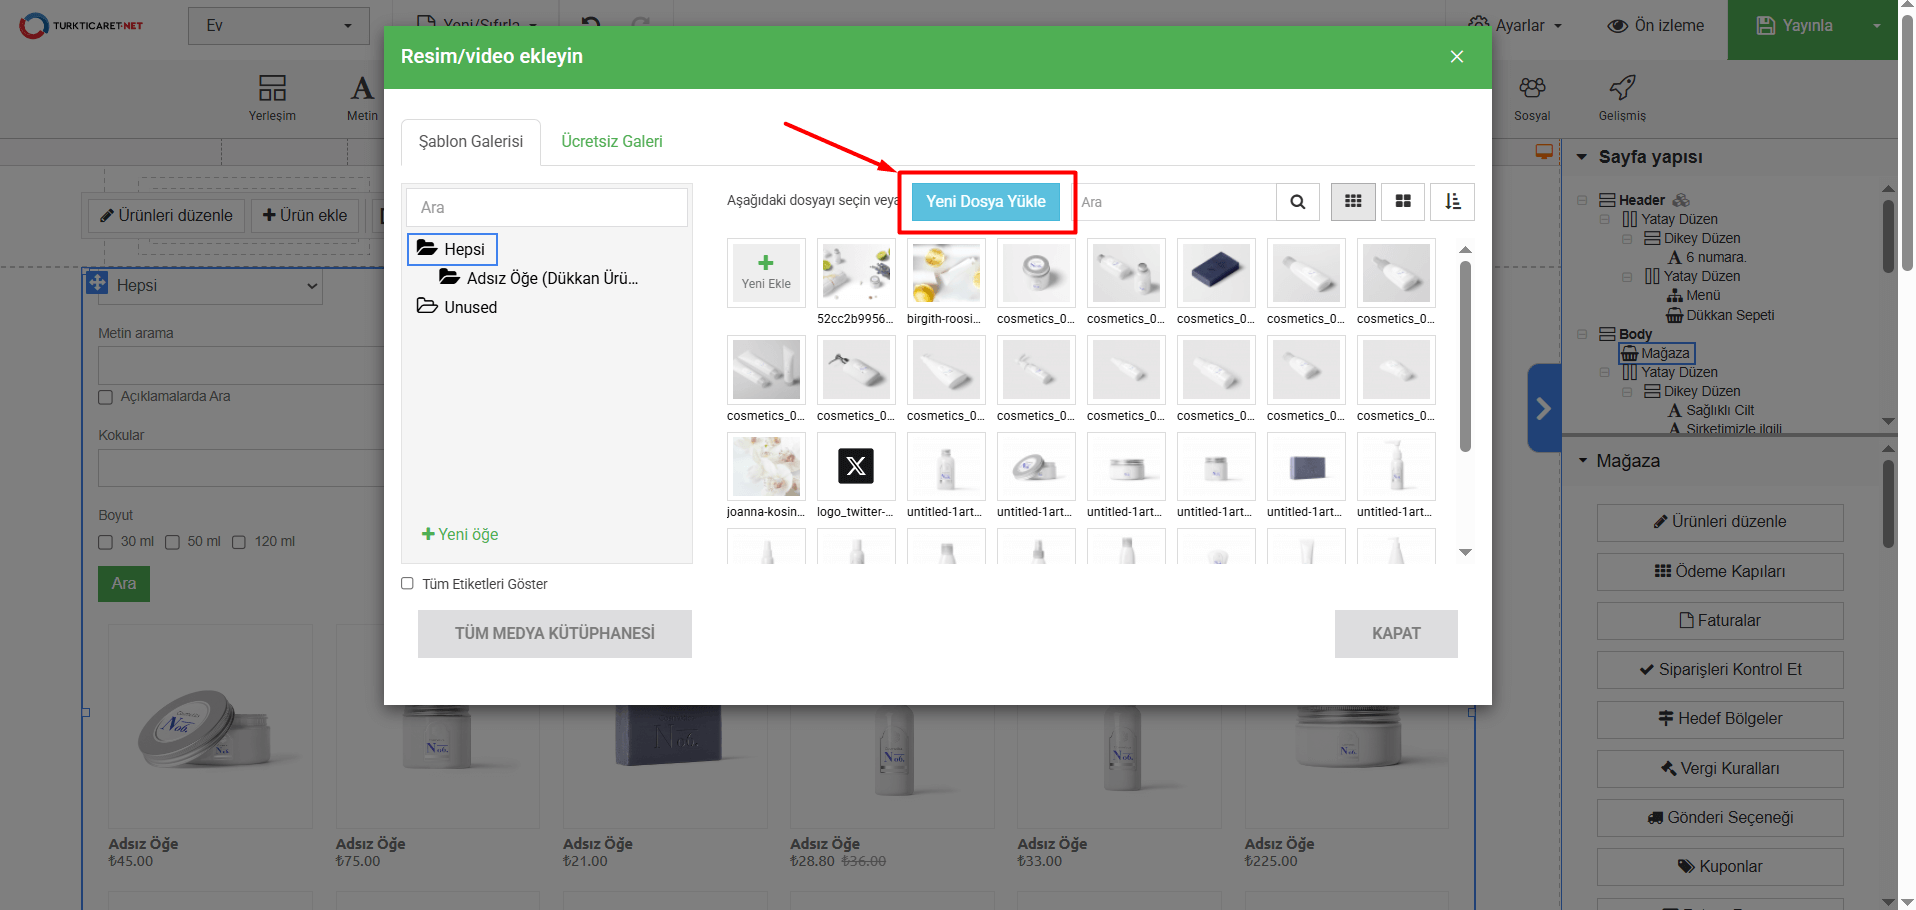This screenshot has width=1916, height=910.
Task: Click the search magnifier icon in gallery
Action: coord(1297,202)
